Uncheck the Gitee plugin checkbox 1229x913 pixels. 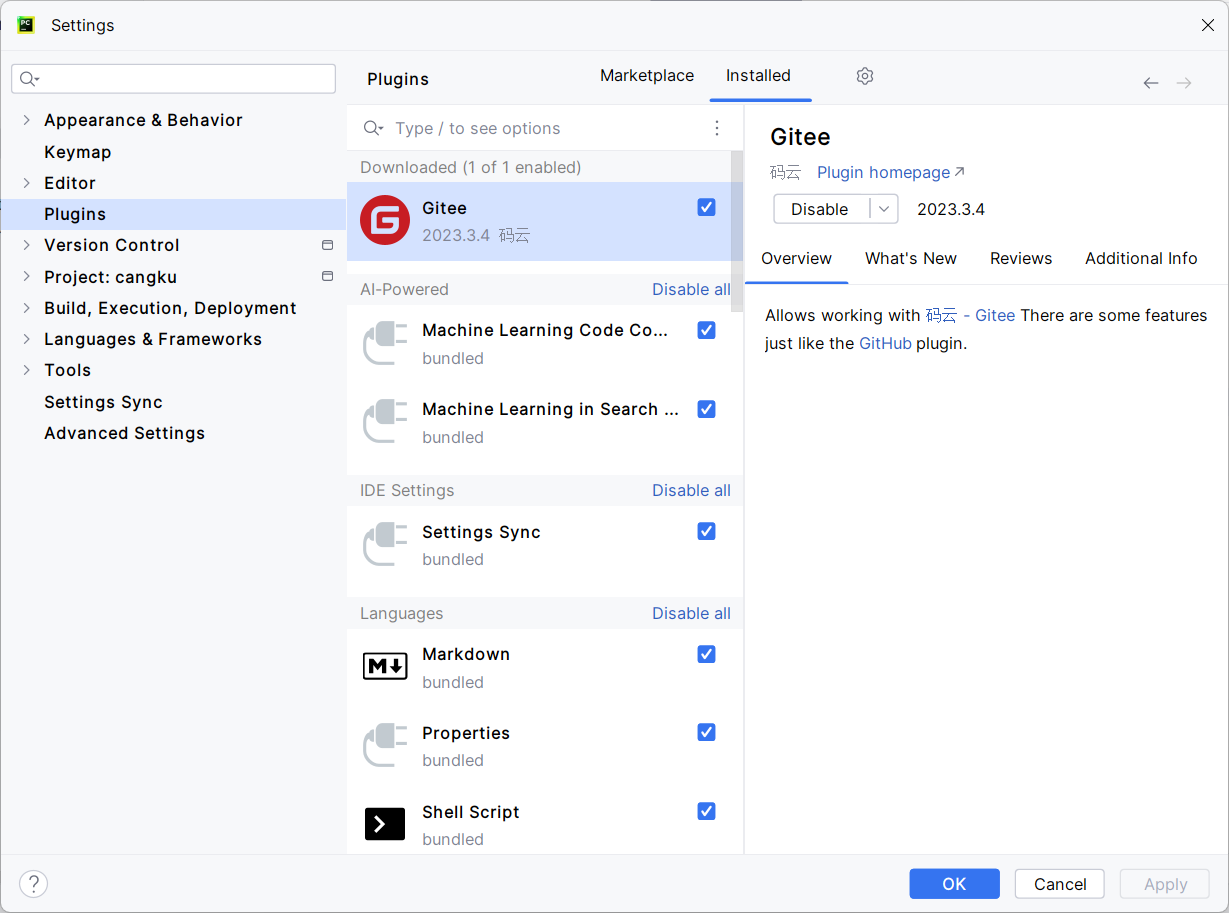click(707, 207)
